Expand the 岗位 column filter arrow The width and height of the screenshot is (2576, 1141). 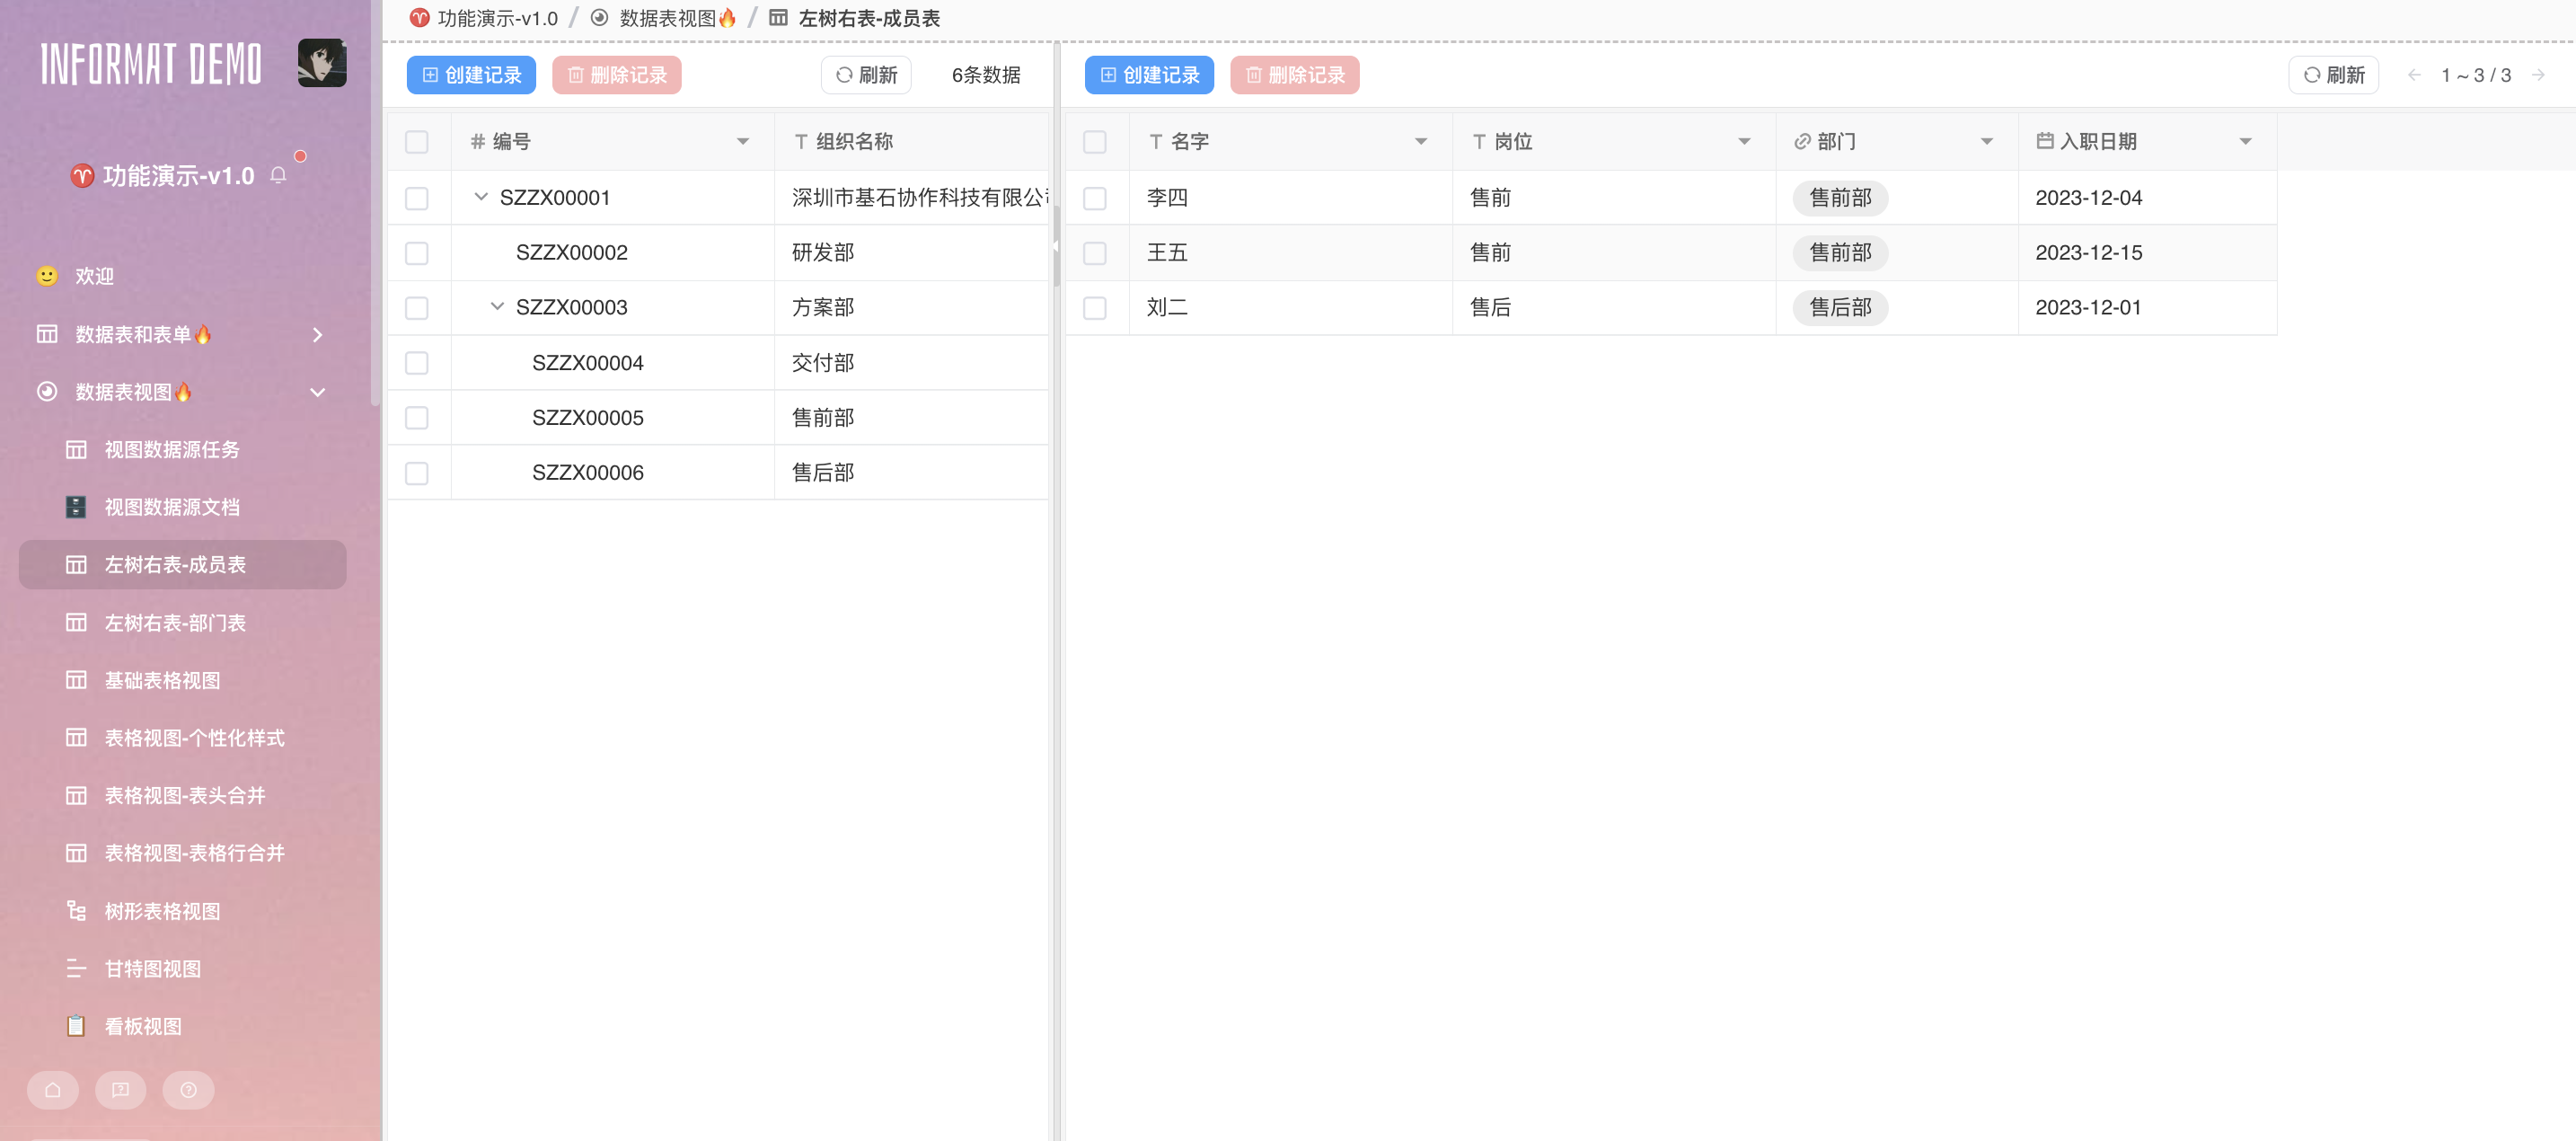1746,141
